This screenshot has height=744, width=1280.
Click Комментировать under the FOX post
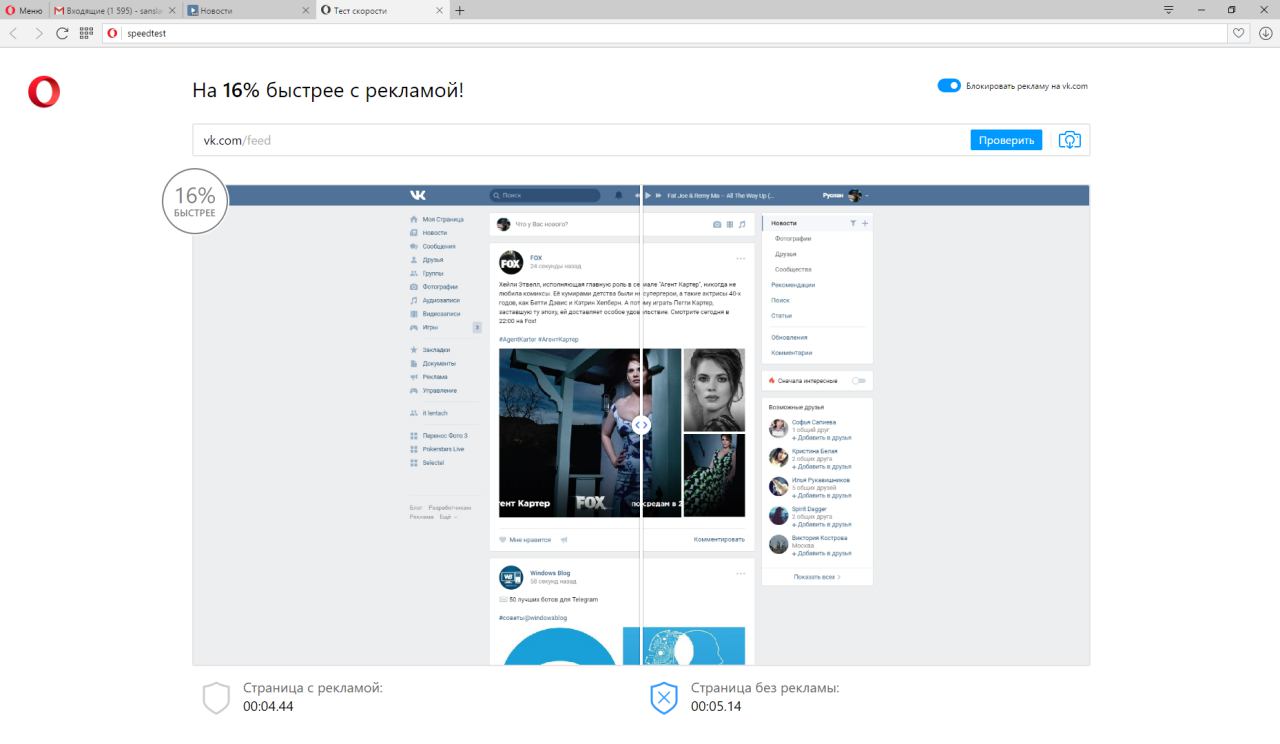click(719, 540)
